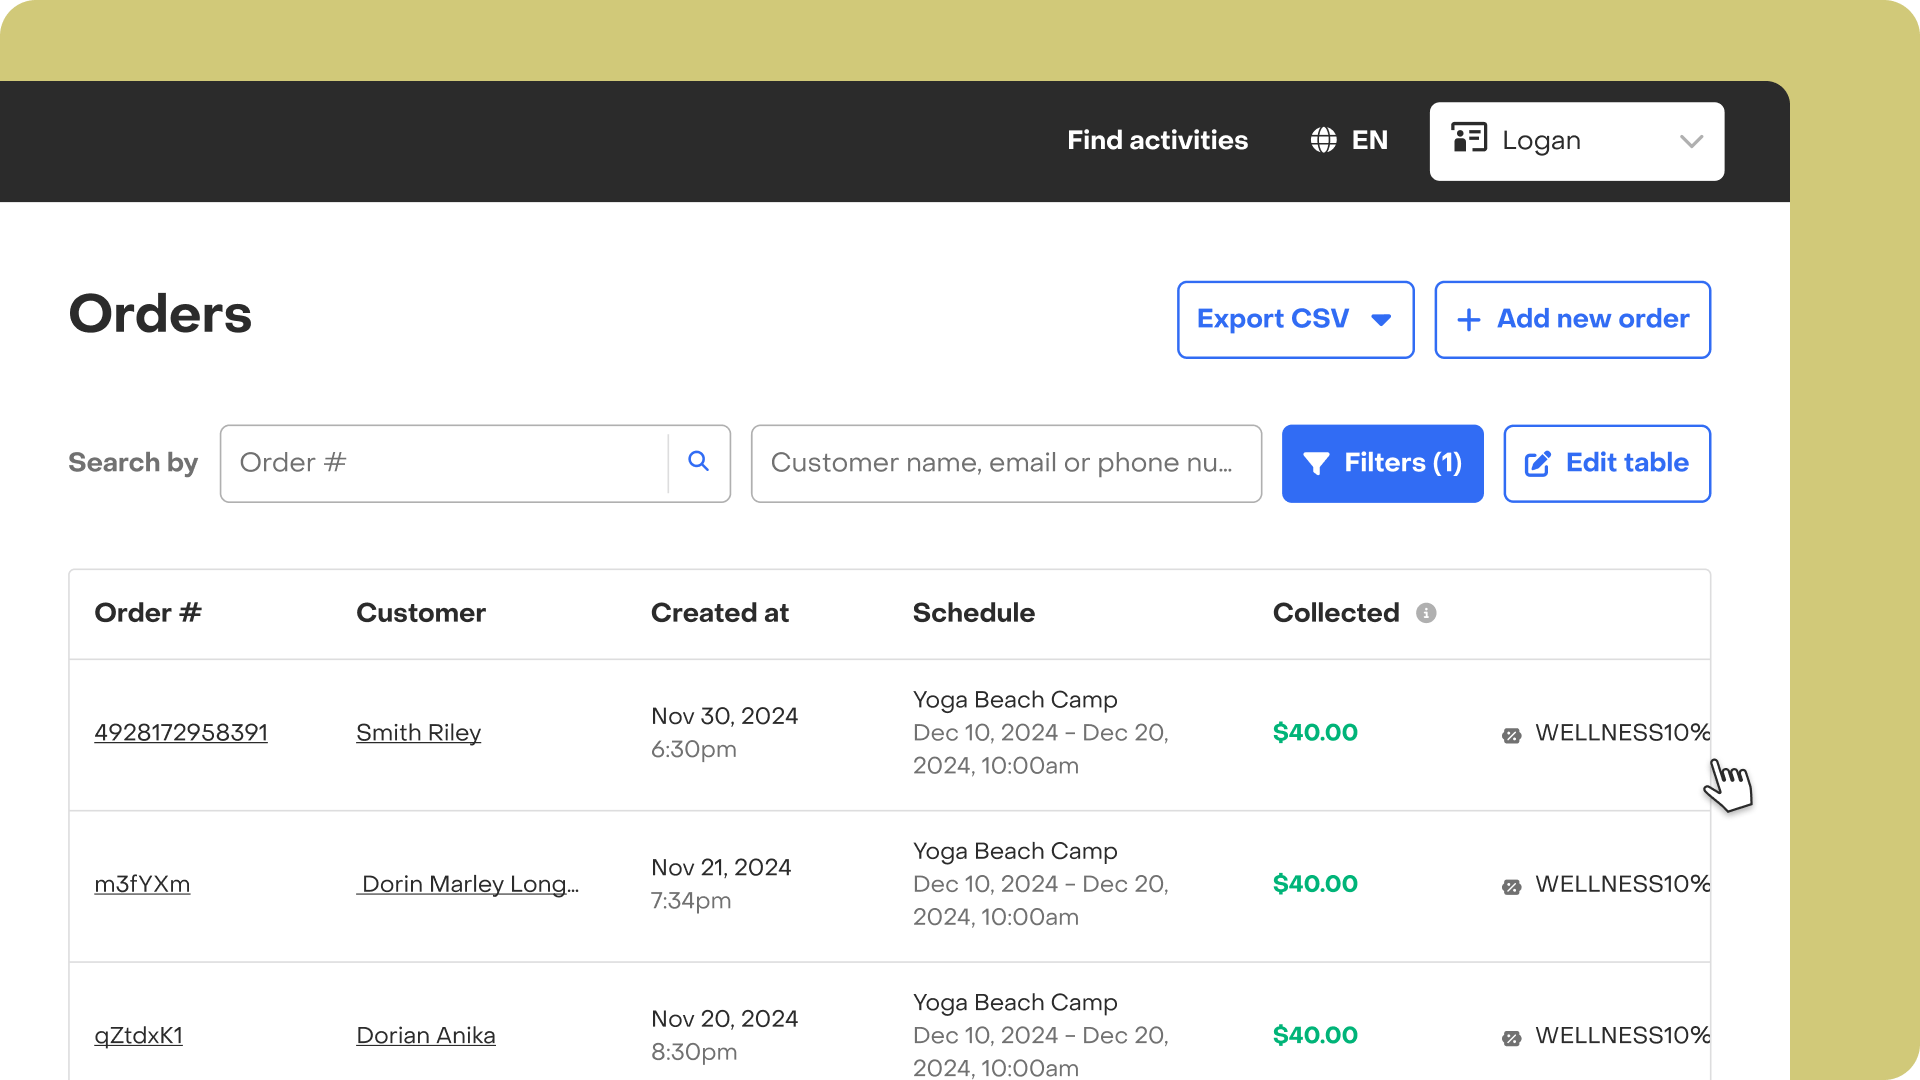The height and width of the screenshot is (1080, 1920).
Task: Open order 4928172958391
Action: click(x=181, y=733)
